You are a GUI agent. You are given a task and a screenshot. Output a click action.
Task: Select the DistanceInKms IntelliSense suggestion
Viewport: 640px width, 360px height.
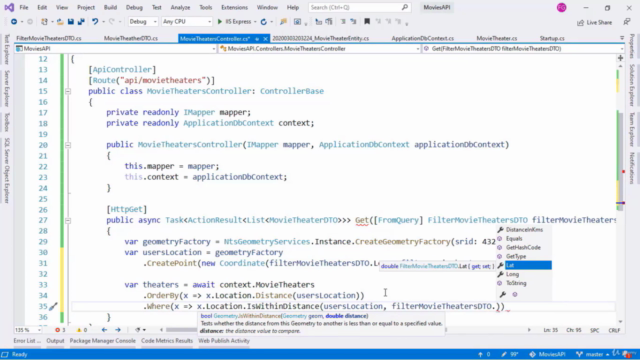pos(524,230)
